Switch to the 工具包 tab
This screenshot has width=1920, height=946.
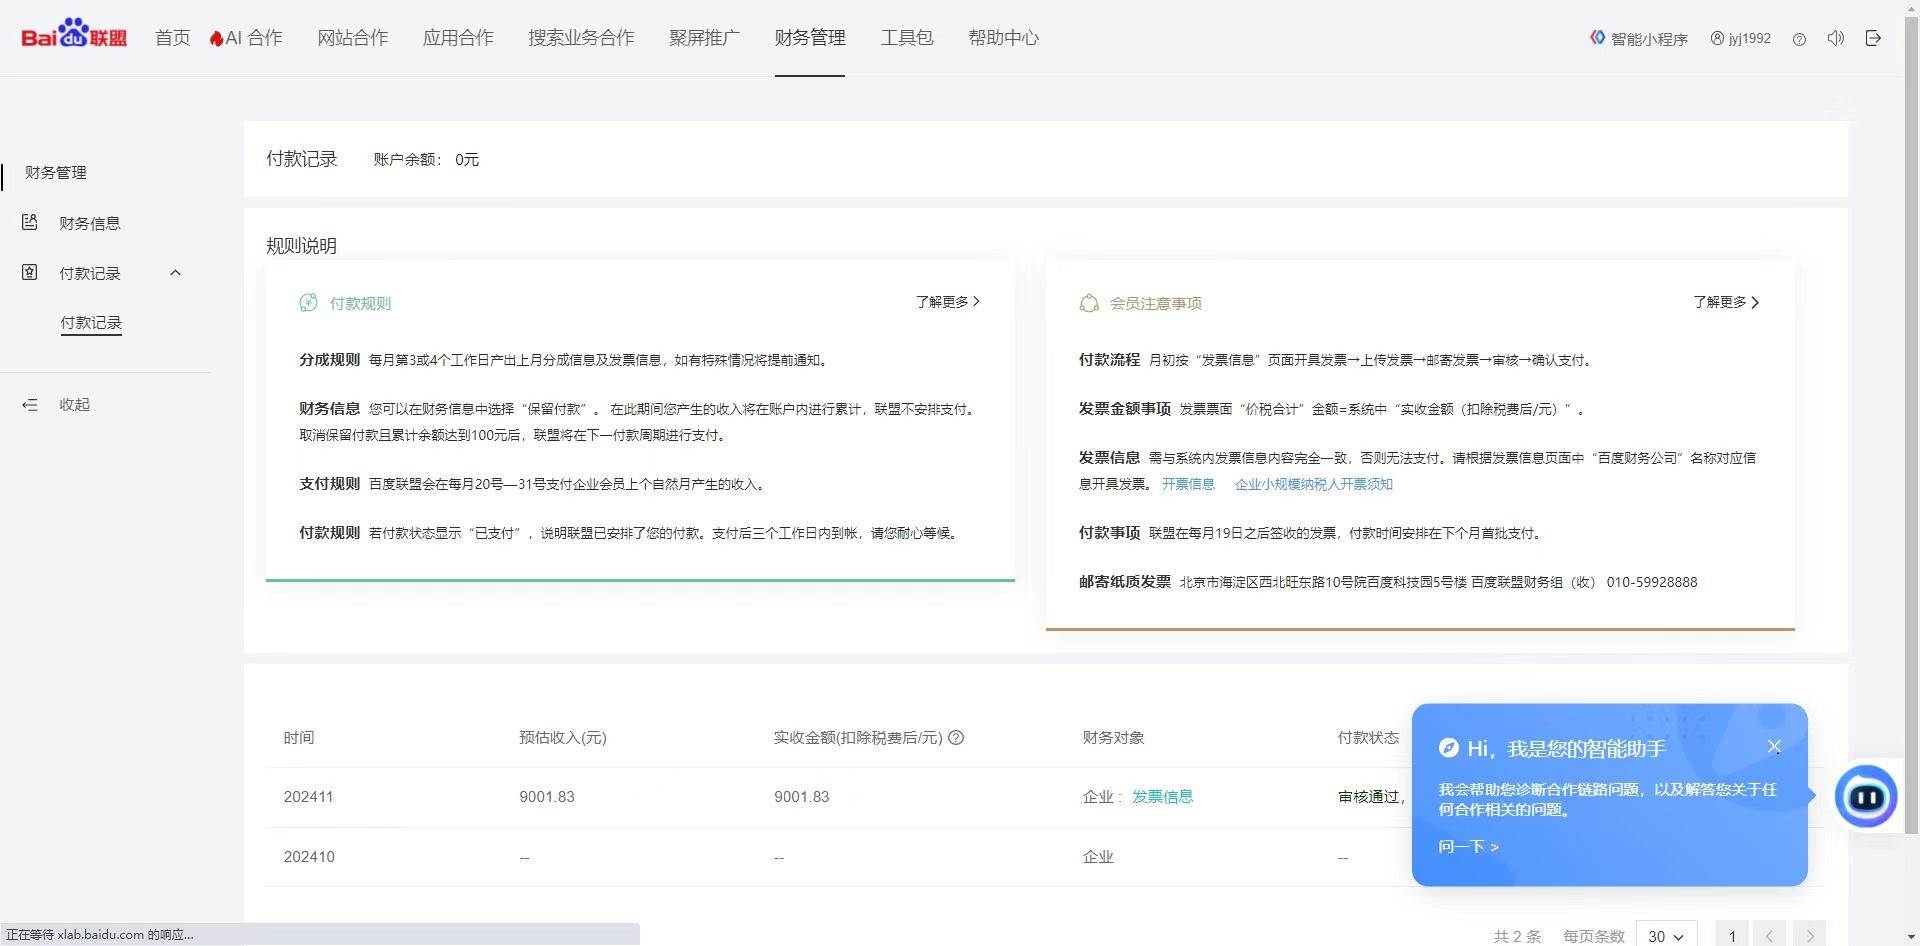pyautogui.click(x=906, y=38)
